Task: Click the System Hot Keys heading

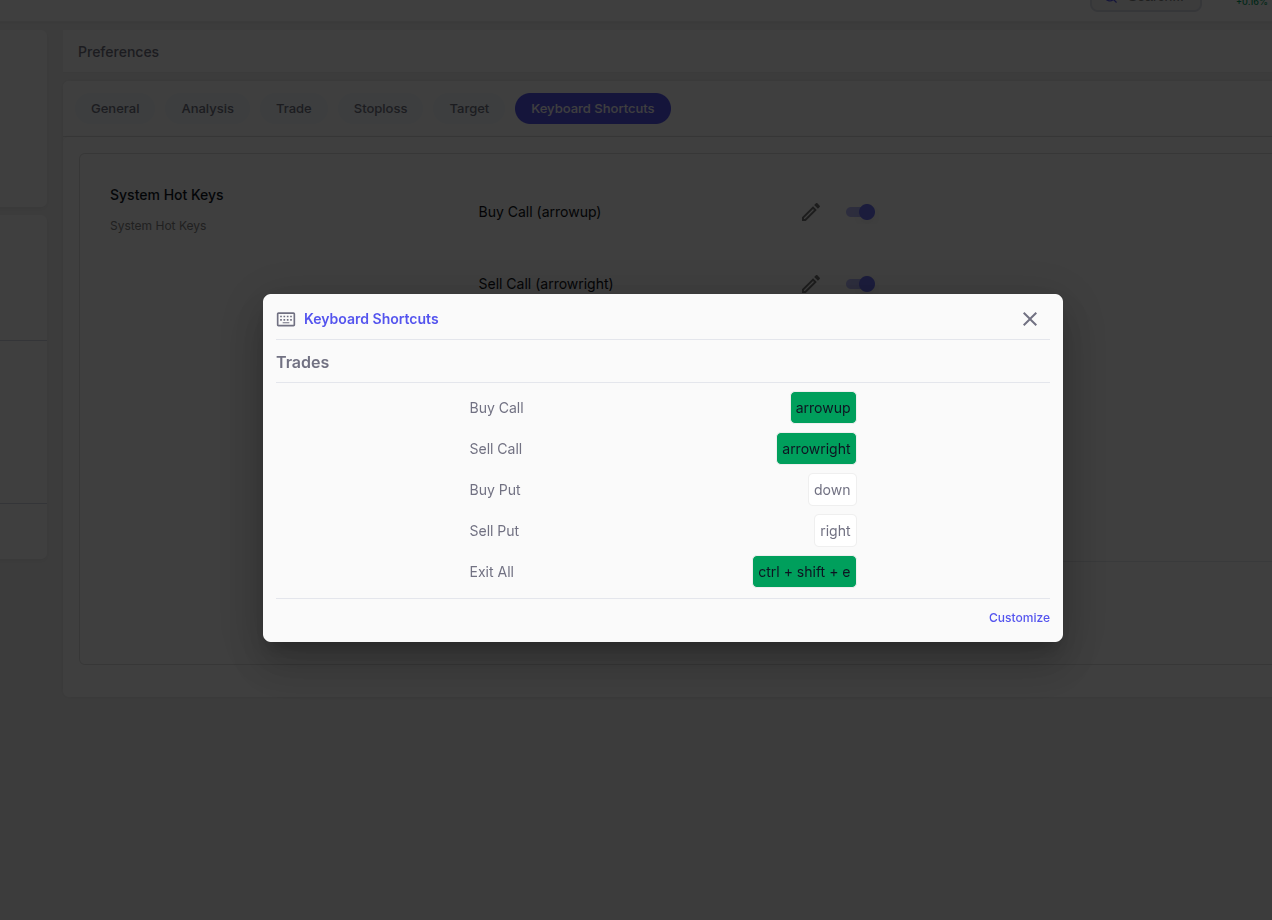Action: pos(167,195)
